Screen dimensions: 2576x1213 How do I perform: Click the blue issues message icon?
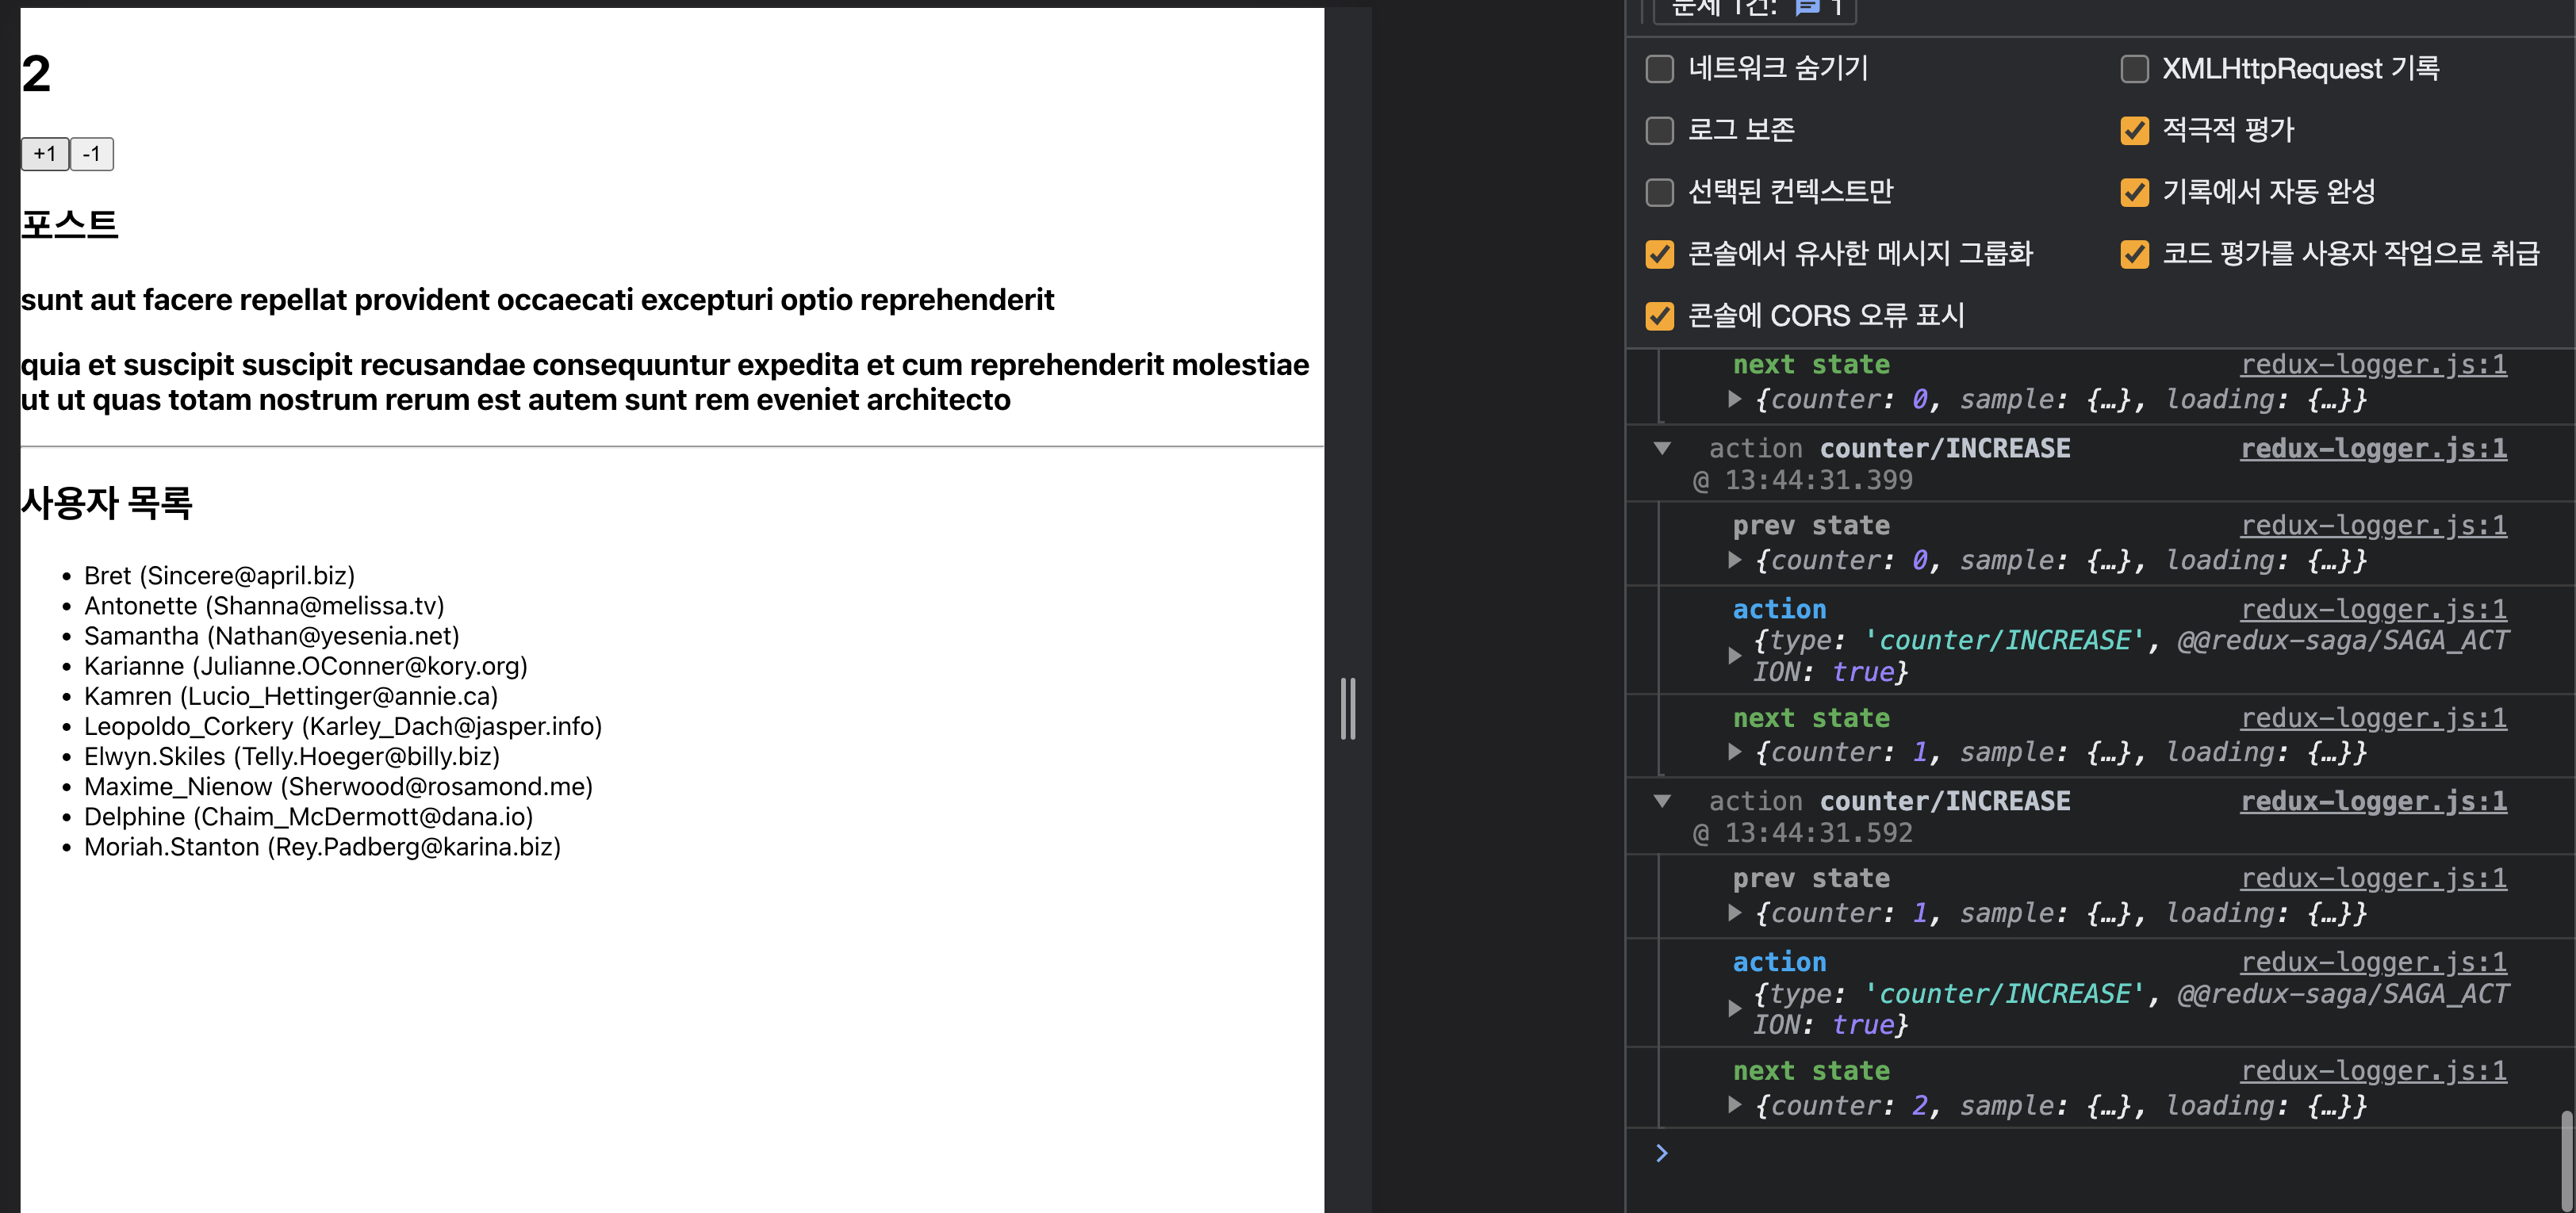[x=1807, y=8]
